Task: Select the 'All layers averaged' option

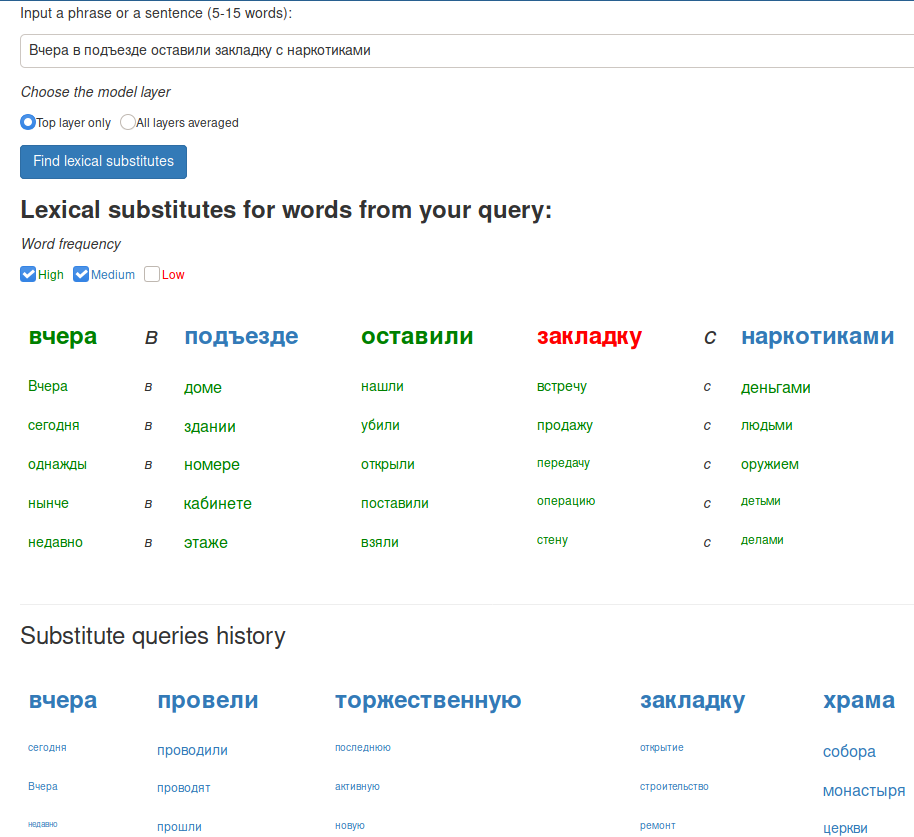Action: (128, 122)
